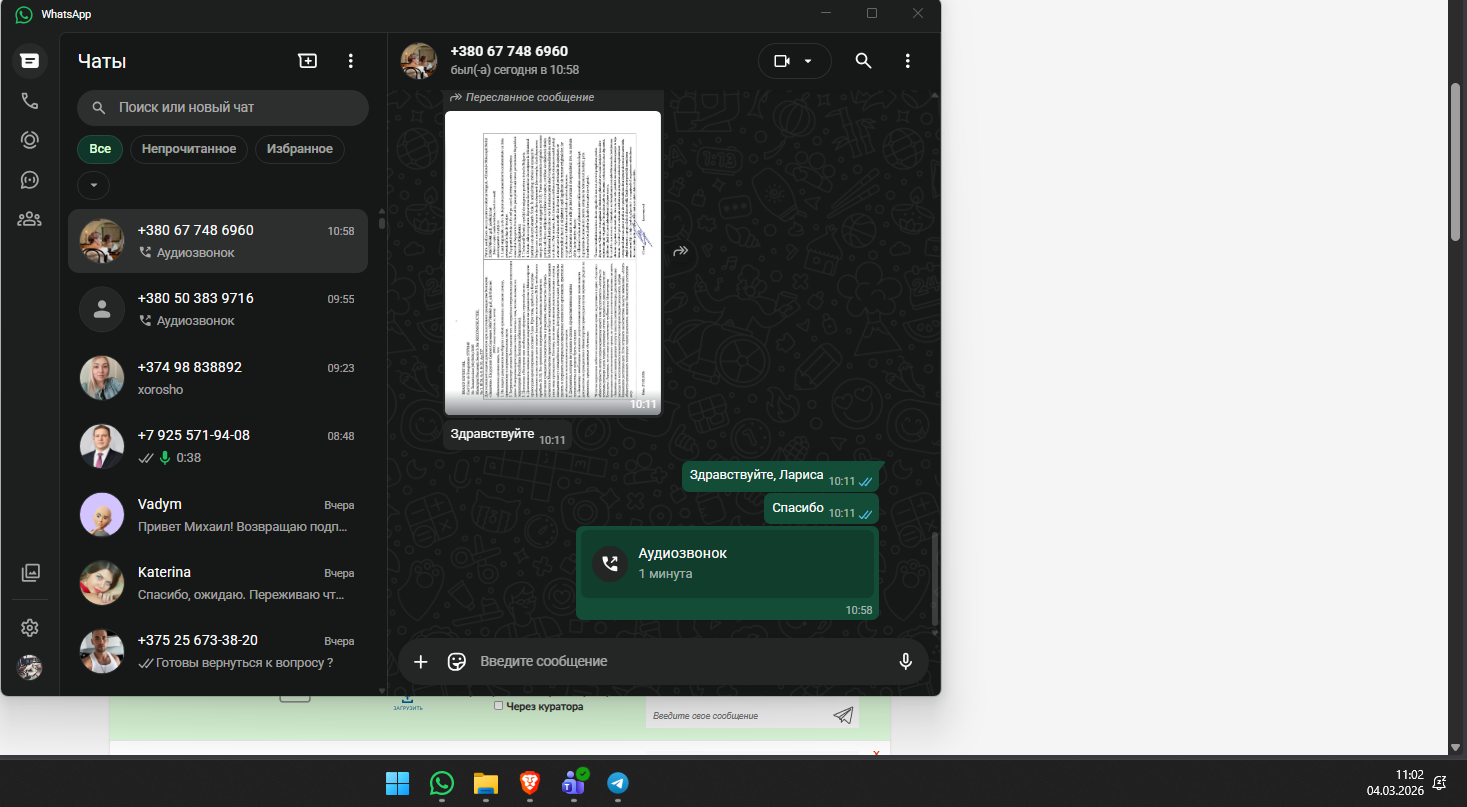Image resolution: width=1467 pixels, height=807 pixels.
Task: Open the attach plus button in composer
Action: click(x=421, y=661)
